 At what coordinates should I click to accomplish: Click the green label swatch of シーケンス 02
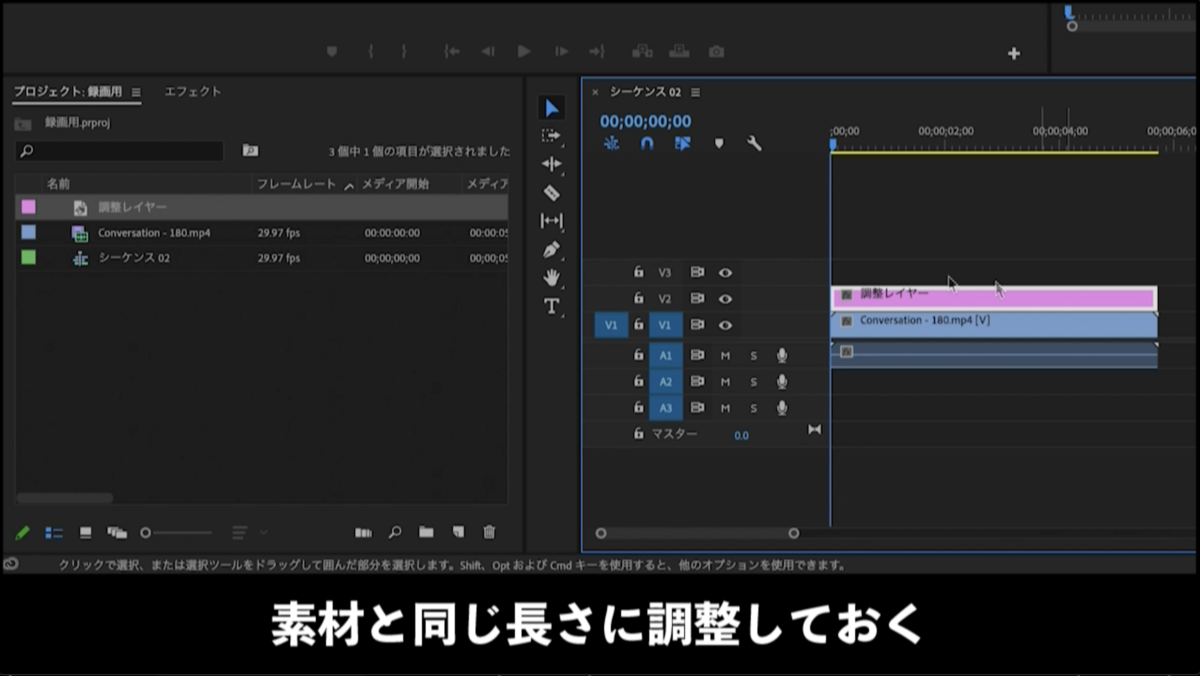[28, 258]
